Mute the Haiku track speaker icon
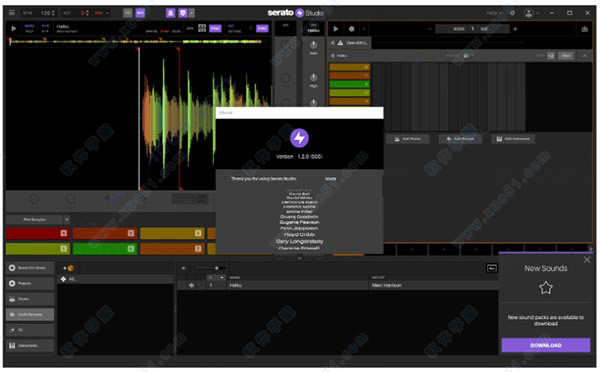Image resolution: width=600 pixels, height=372 pixels. 333,56
